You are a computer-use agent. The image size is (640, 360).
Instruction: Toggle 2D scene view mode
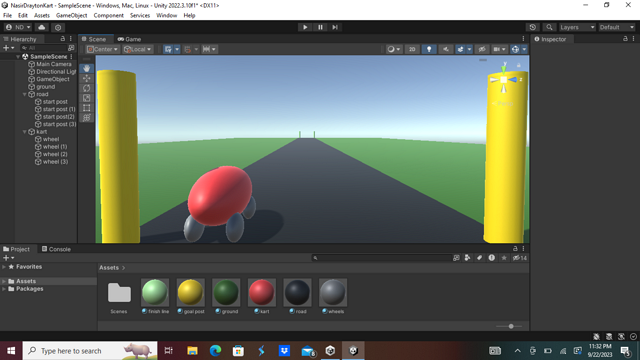click(x=412, y=49)
